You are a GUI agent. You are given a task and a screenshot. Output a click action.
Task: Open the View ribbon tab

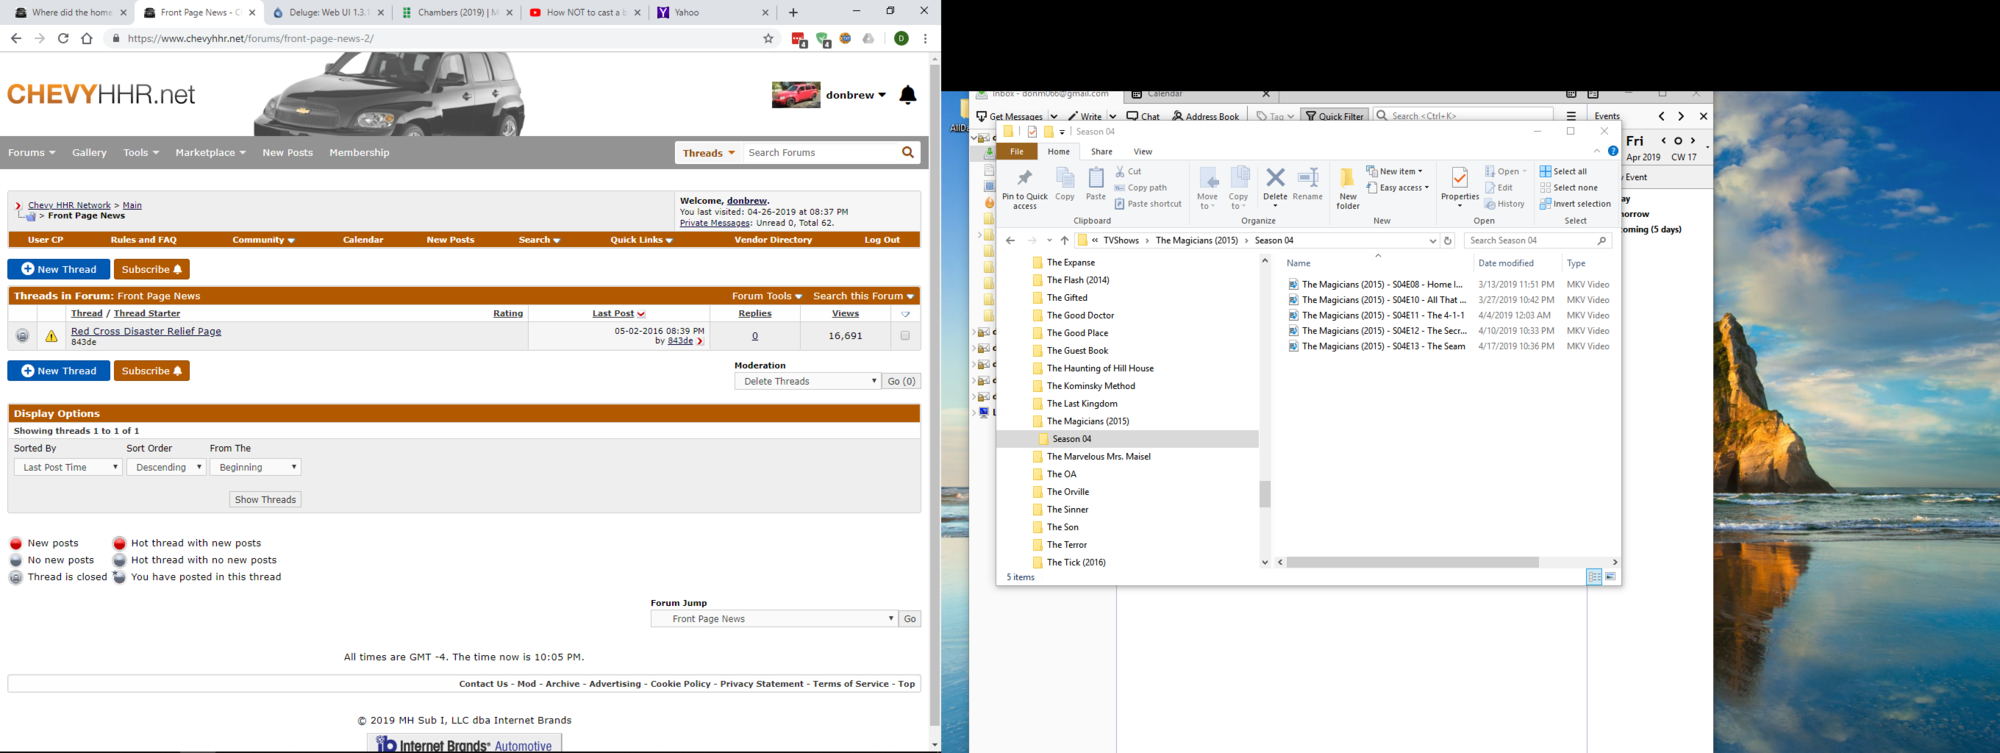tap(1142, 152)
